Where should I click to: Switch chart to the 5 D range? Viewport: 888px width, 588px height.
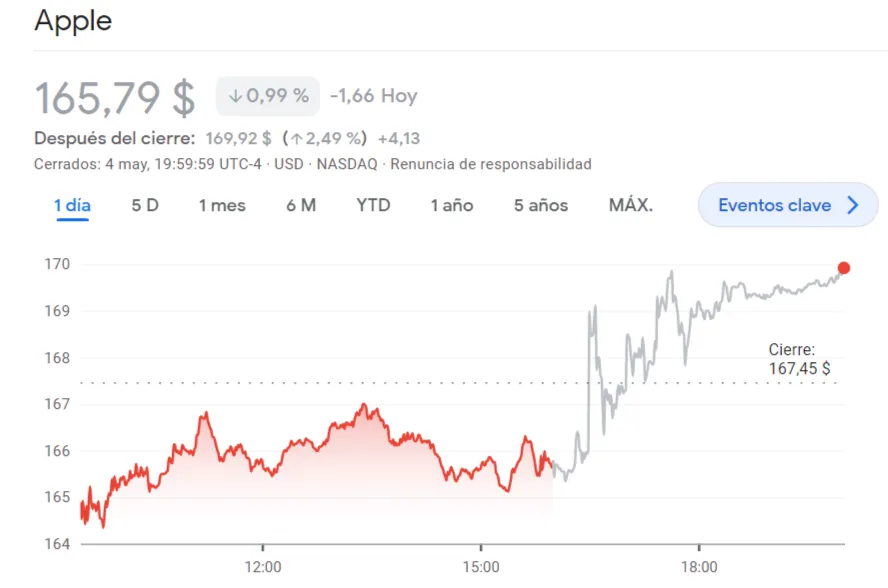(145, 205)
